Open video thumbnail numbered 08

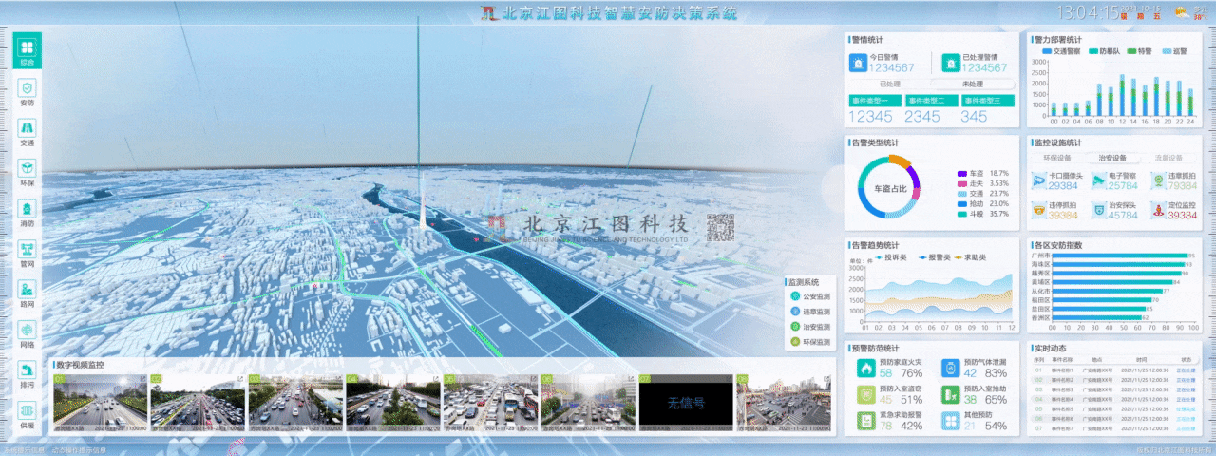(x=781, y=403)
